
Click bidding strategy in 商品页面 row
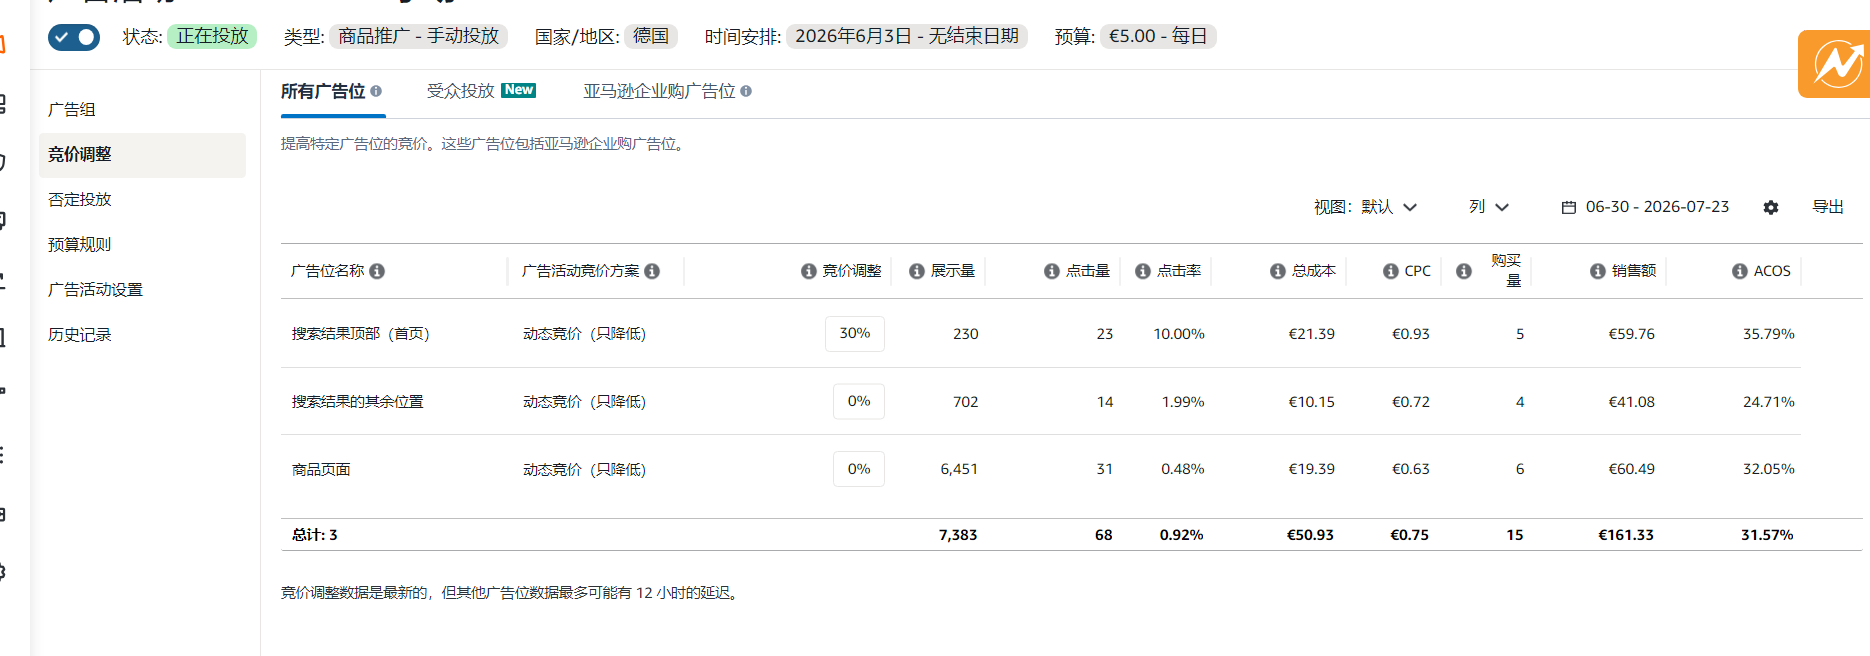coord(584,470)
